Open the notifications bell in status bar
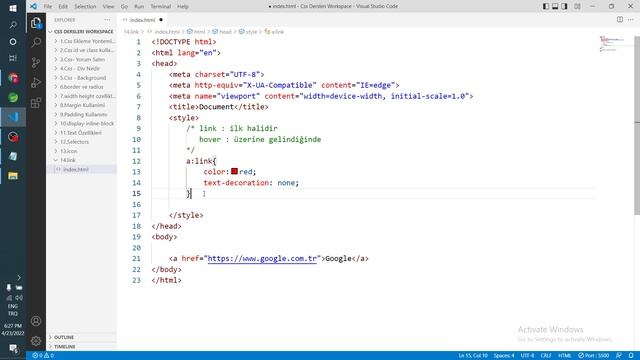The height and width of the screenshot is (360, 640). tap(631, 356)
